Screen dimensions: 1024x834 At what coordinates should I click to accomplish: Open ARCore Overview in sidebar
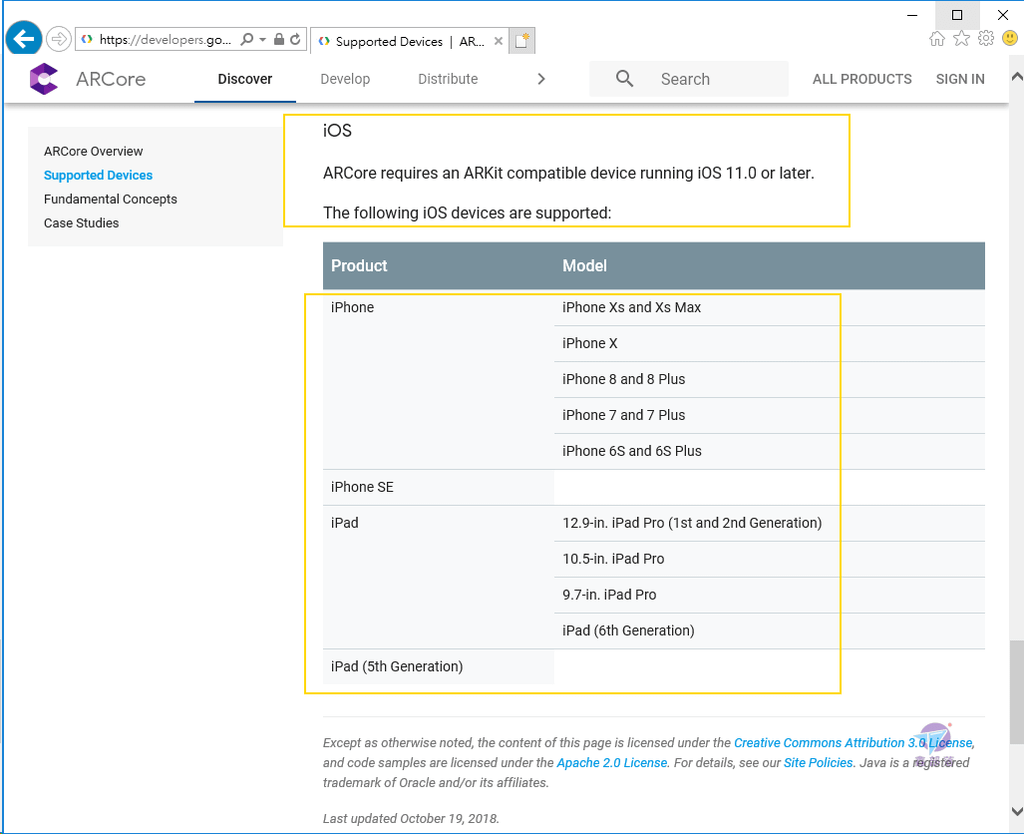tap(93, 152)
